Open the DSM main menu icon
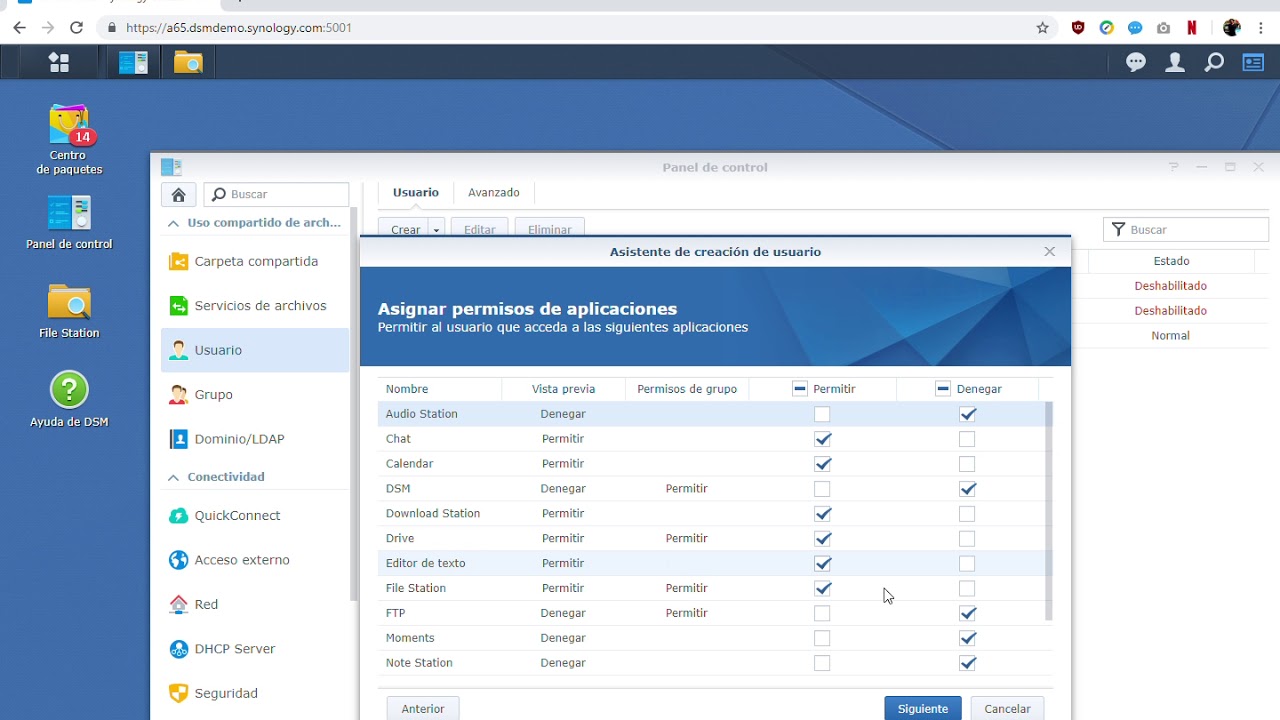The image size is (1280, 720). pos(59,62)
